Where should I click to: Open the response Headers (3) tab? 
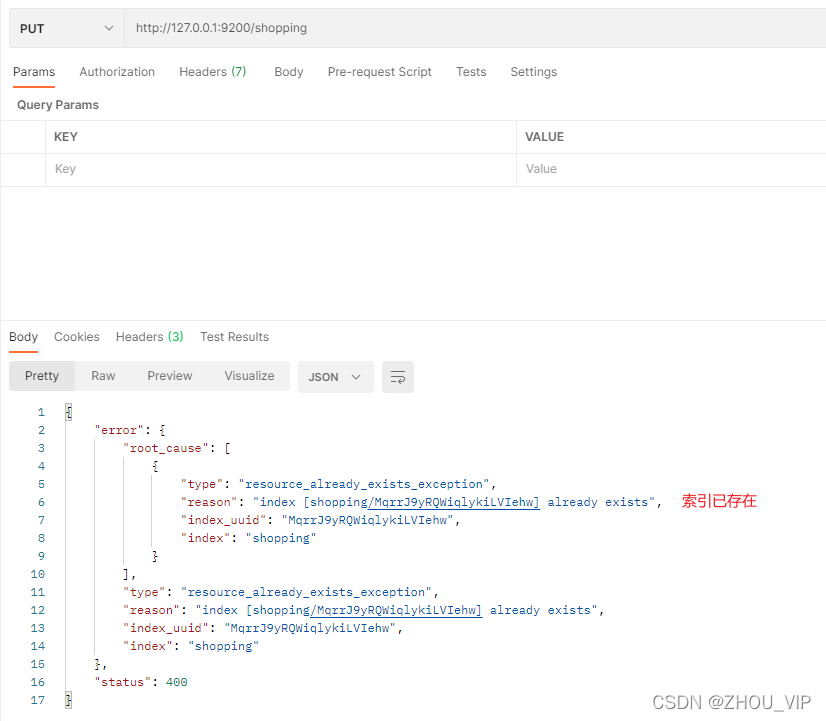(150, 337)
